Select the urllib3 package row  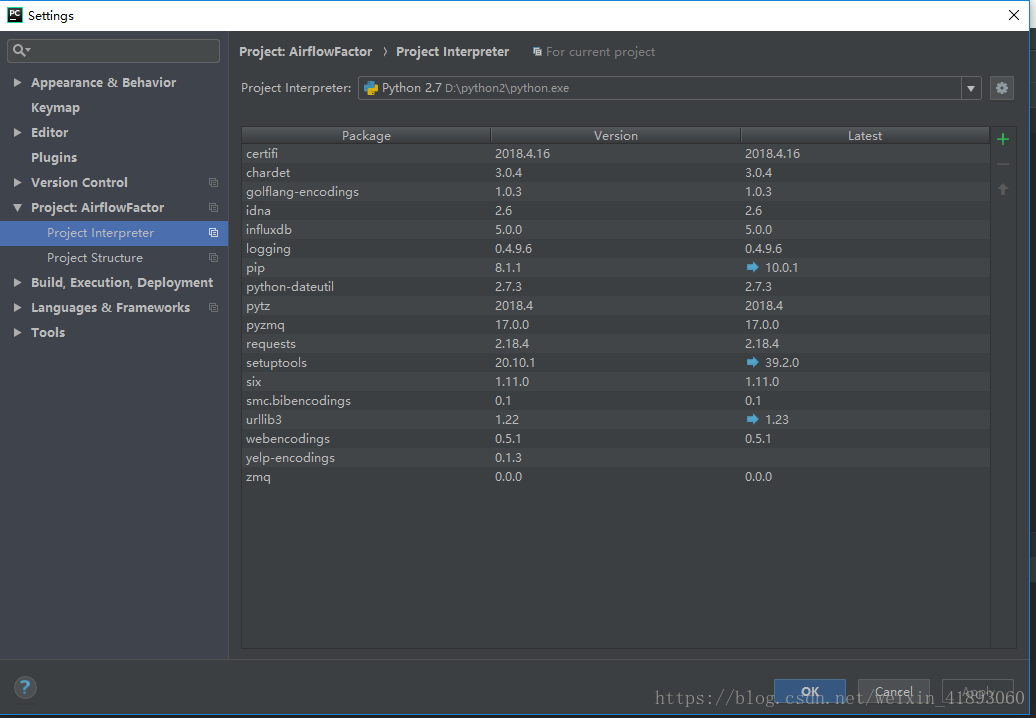click(616, 419)
